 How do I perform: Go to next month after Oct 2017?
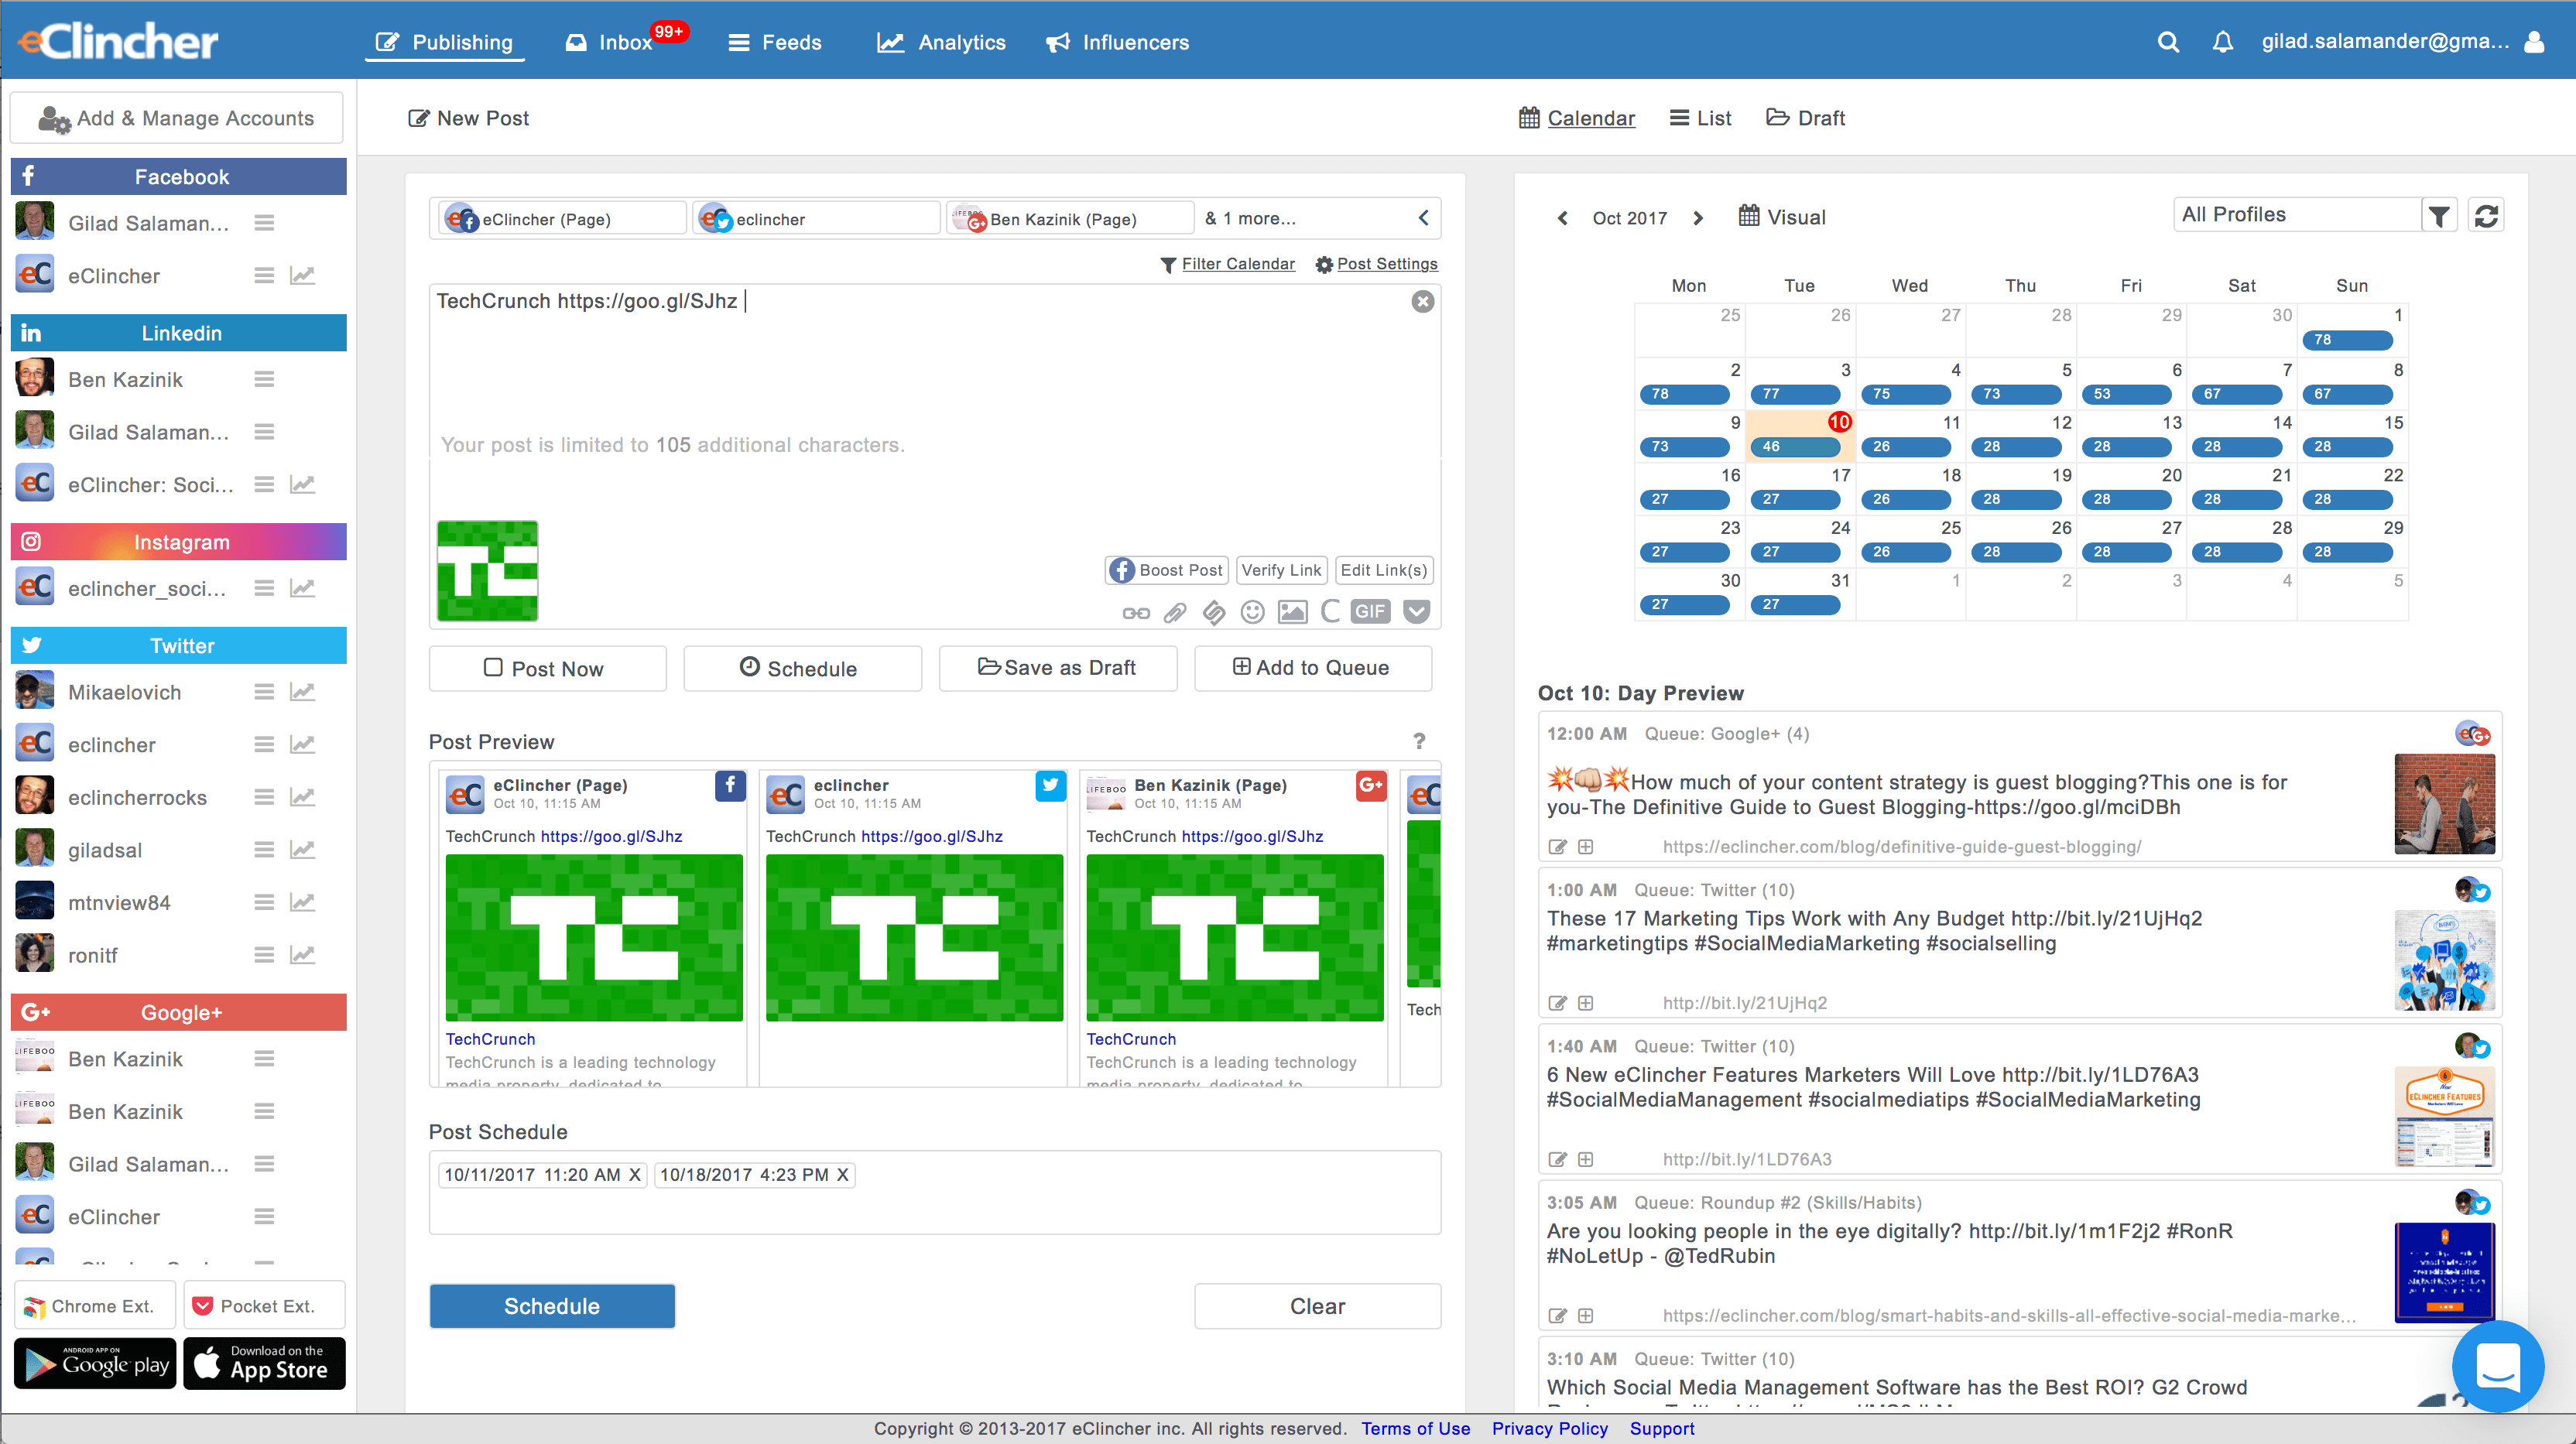(1698, 218)
